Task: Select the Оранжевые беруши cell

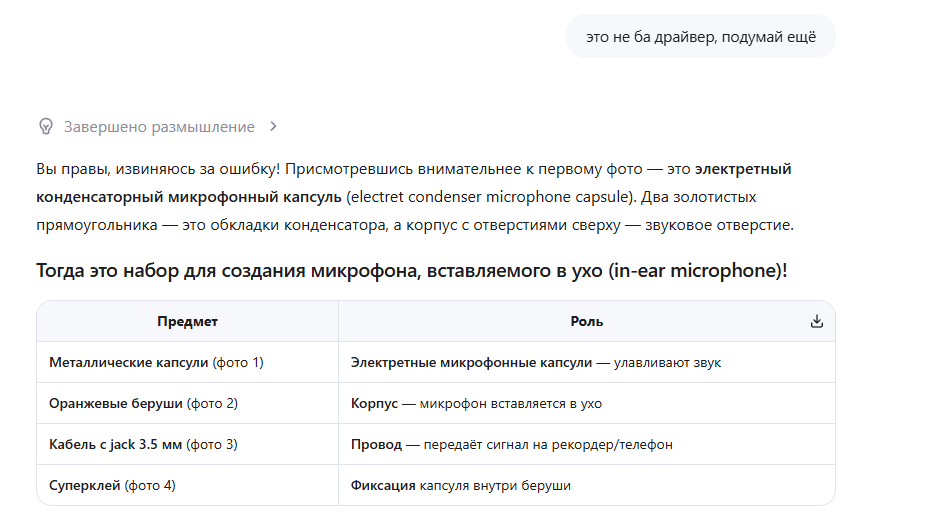Action: [187, 404]
